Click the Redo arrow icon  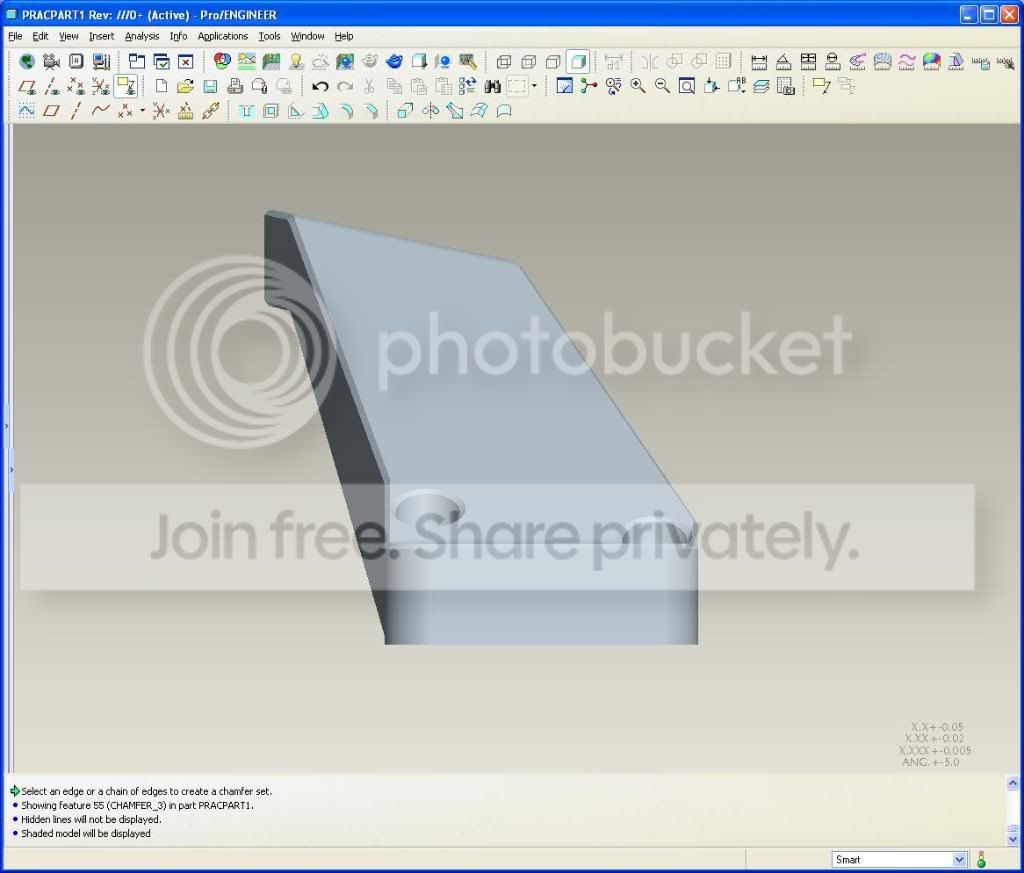[345, 86]
